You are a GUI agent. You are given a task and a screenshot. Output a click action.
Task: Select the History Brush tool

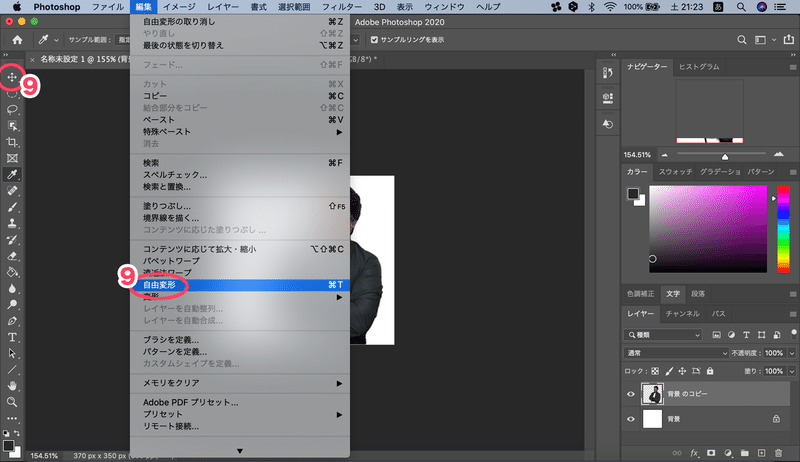click(x=12, y=240)
